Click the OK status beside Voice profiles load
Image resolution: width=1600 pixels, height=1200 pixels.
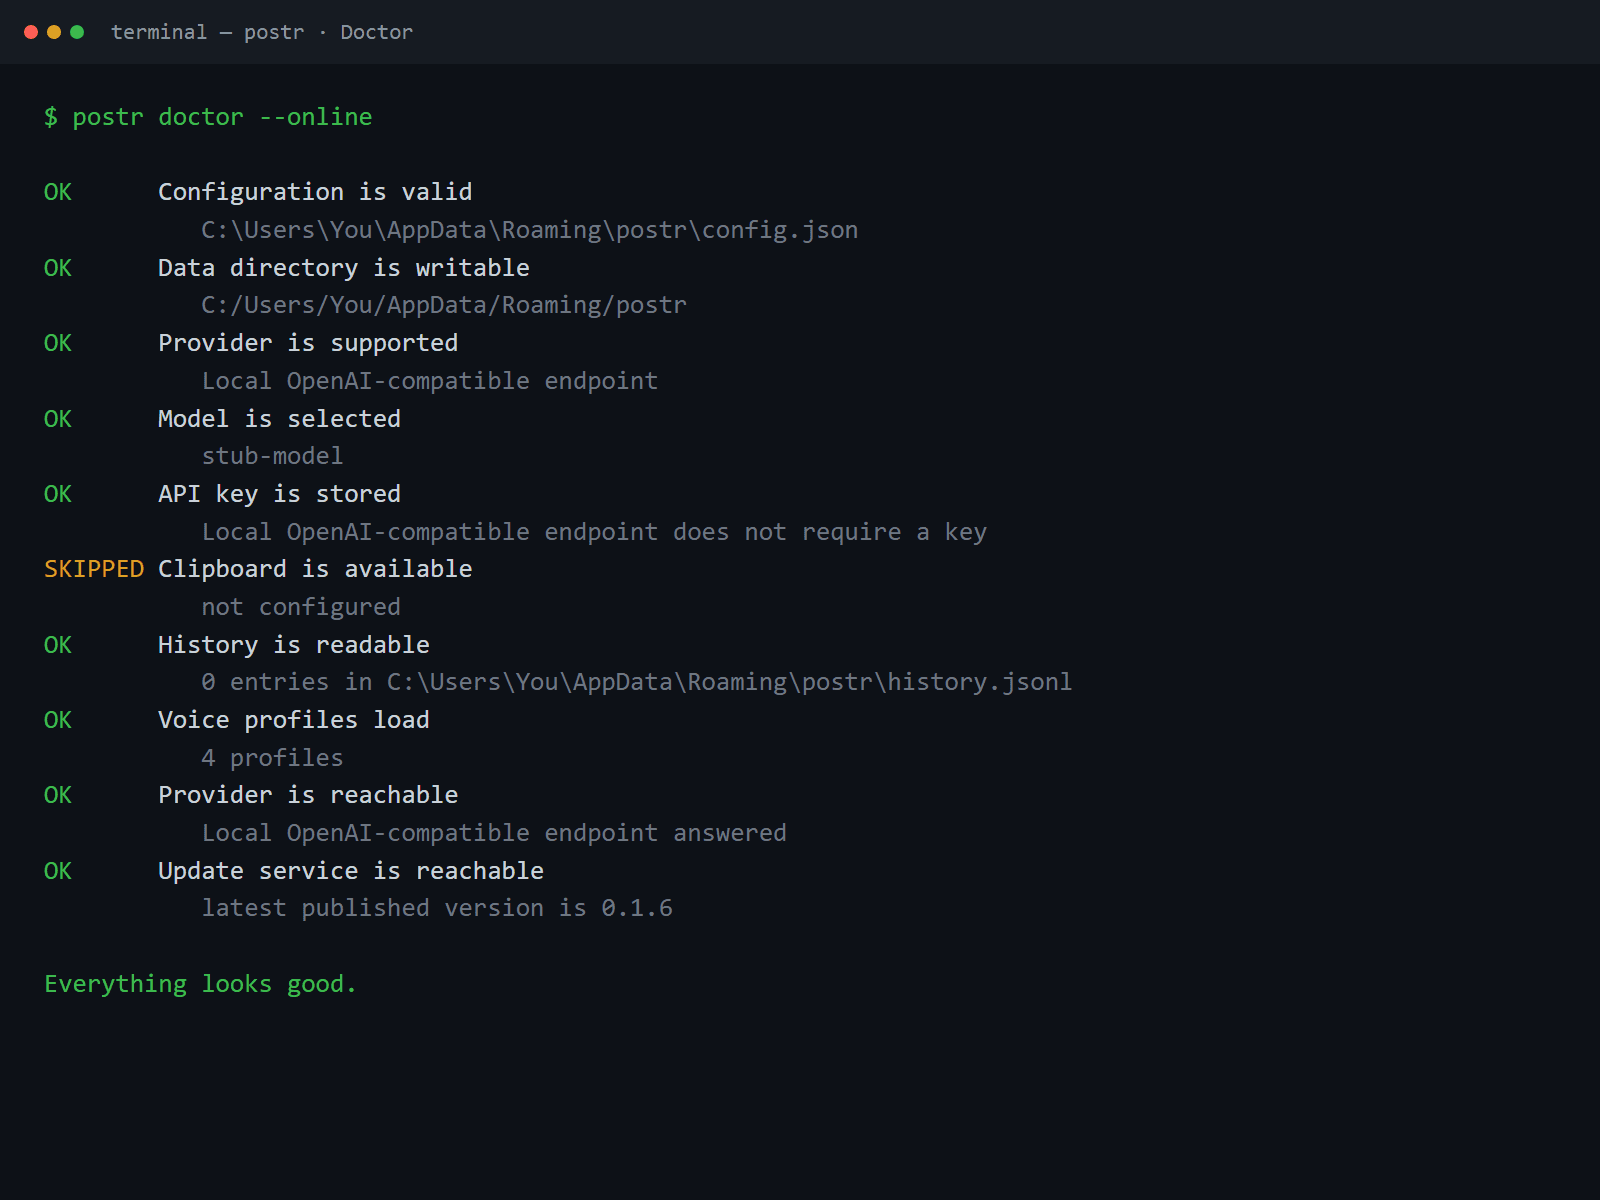(x=58, y=720)
